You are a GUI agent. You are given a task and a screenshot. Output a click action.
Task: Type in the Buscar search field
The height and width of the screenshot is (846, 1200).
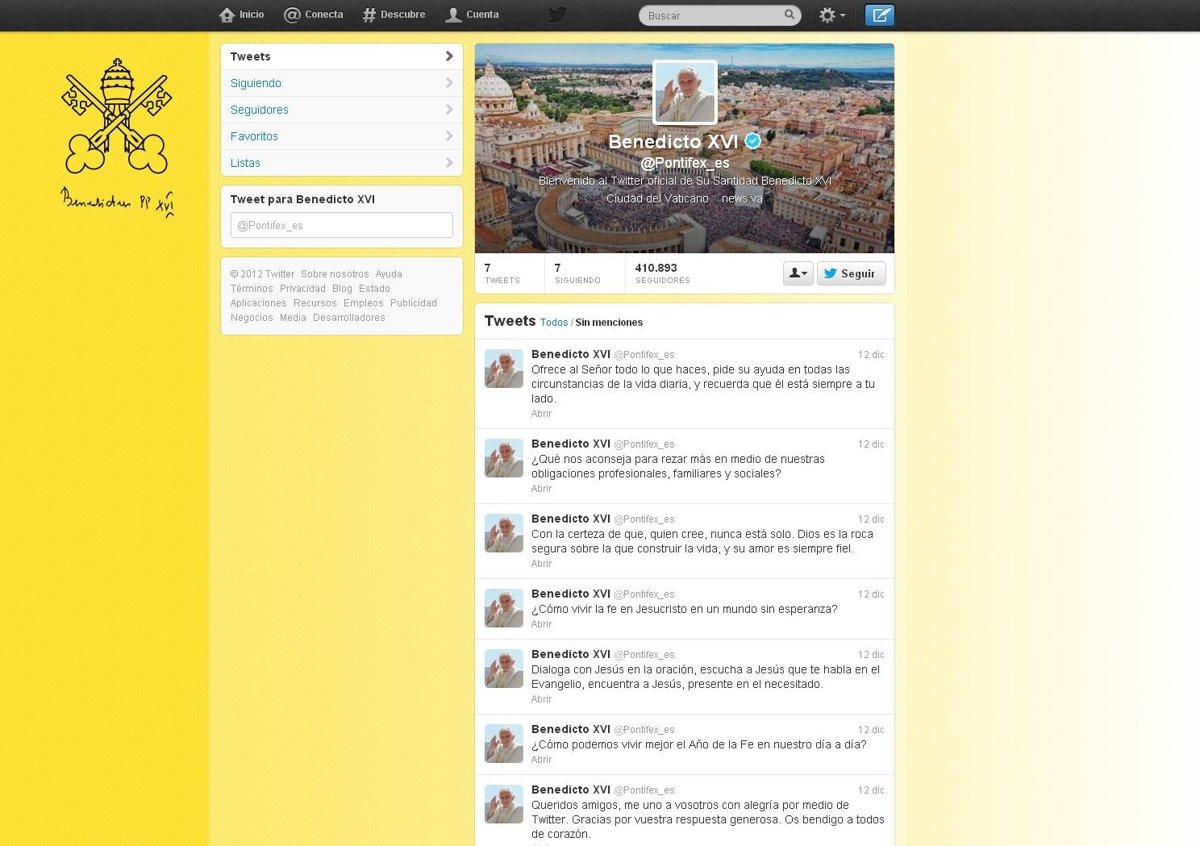[x=710, y=16]
